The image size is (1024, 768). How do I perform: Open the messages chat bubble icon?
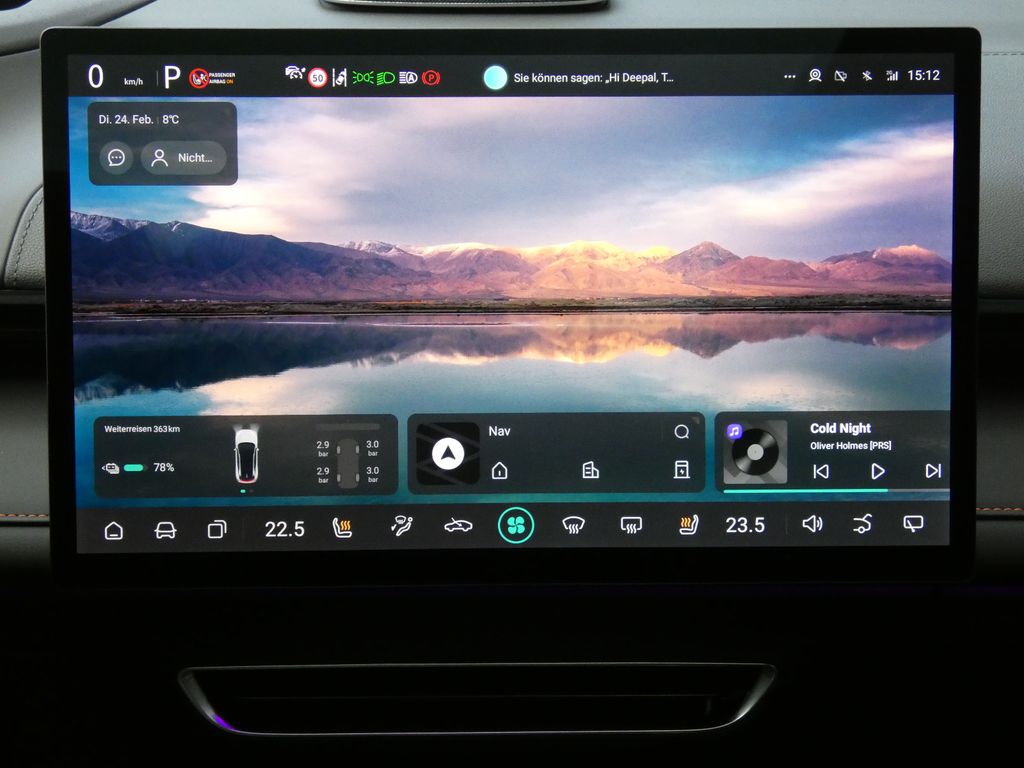[116, 158]
